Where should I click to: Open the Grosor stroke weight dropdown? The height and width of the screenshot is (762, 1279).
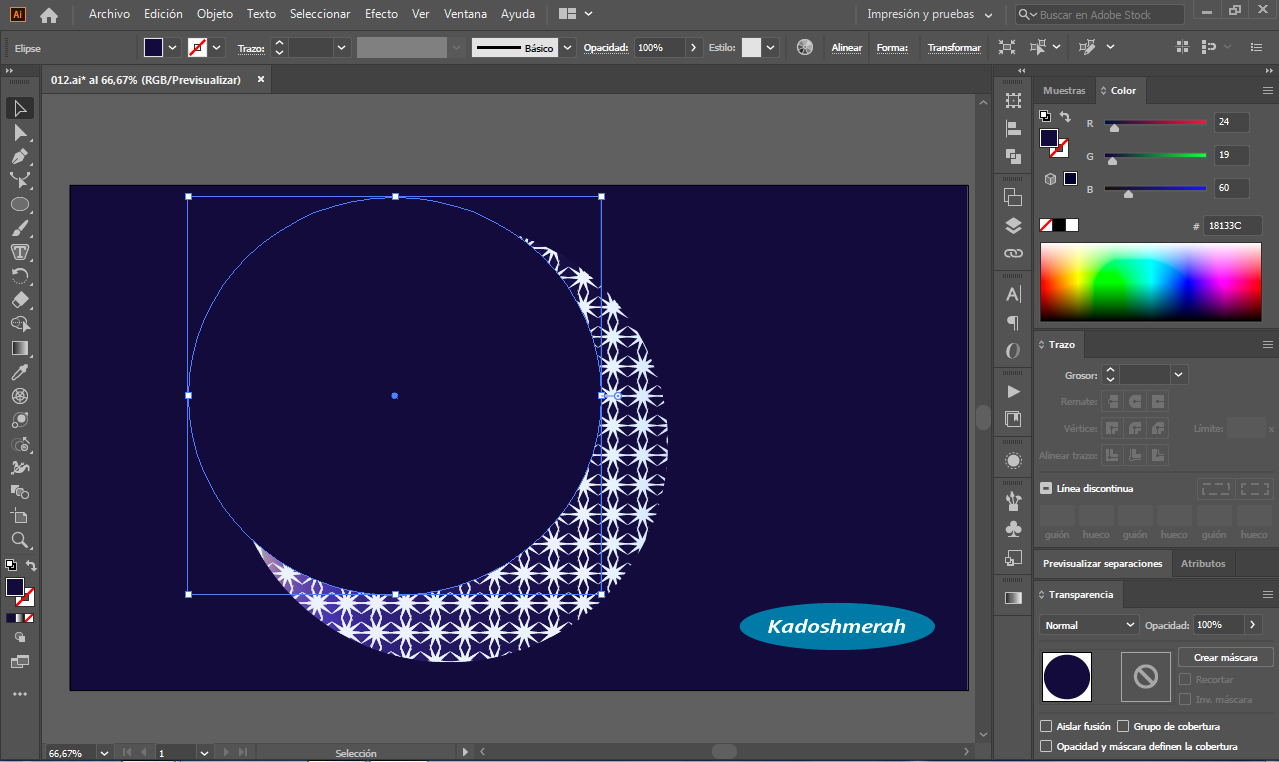click(x=1178, y=375)
